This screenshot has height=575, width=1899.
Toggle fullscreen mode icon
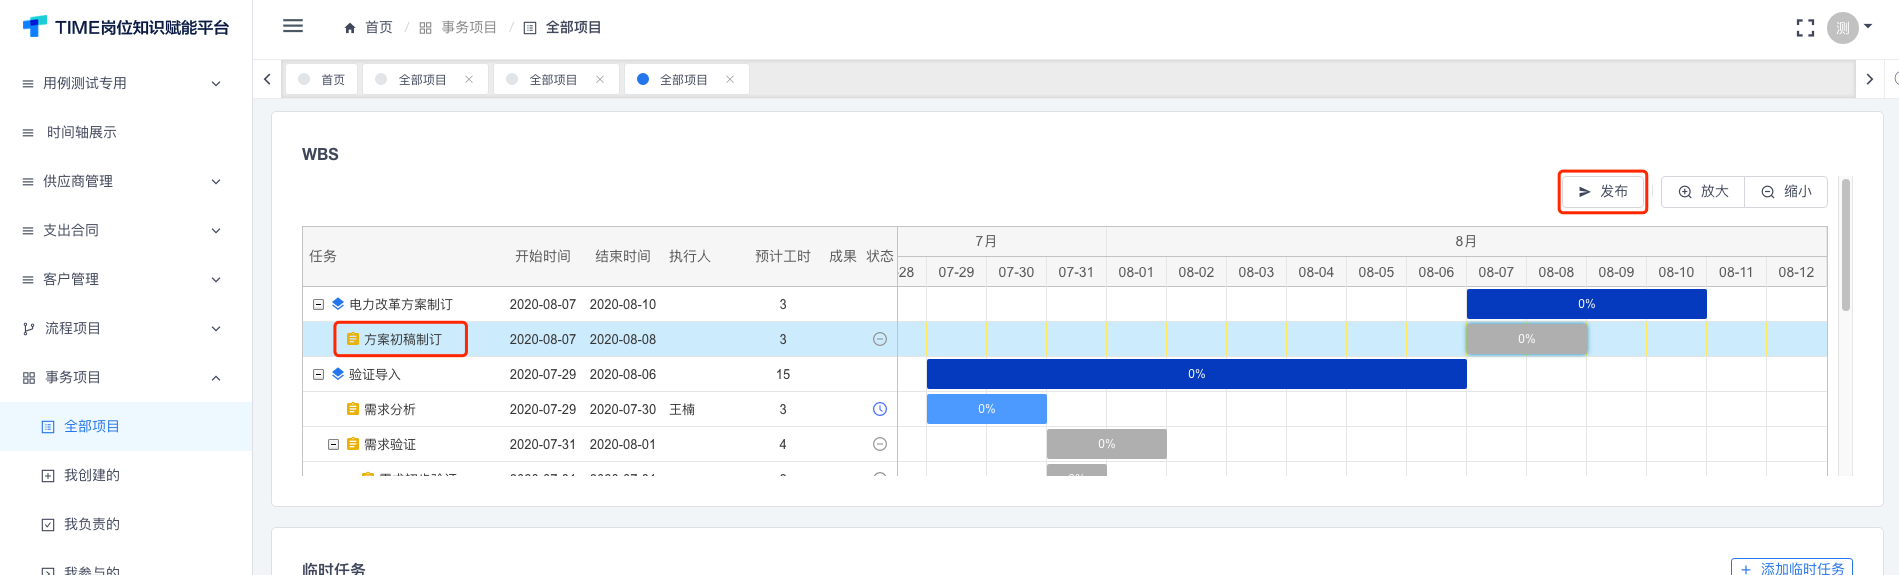[1805, 28]
